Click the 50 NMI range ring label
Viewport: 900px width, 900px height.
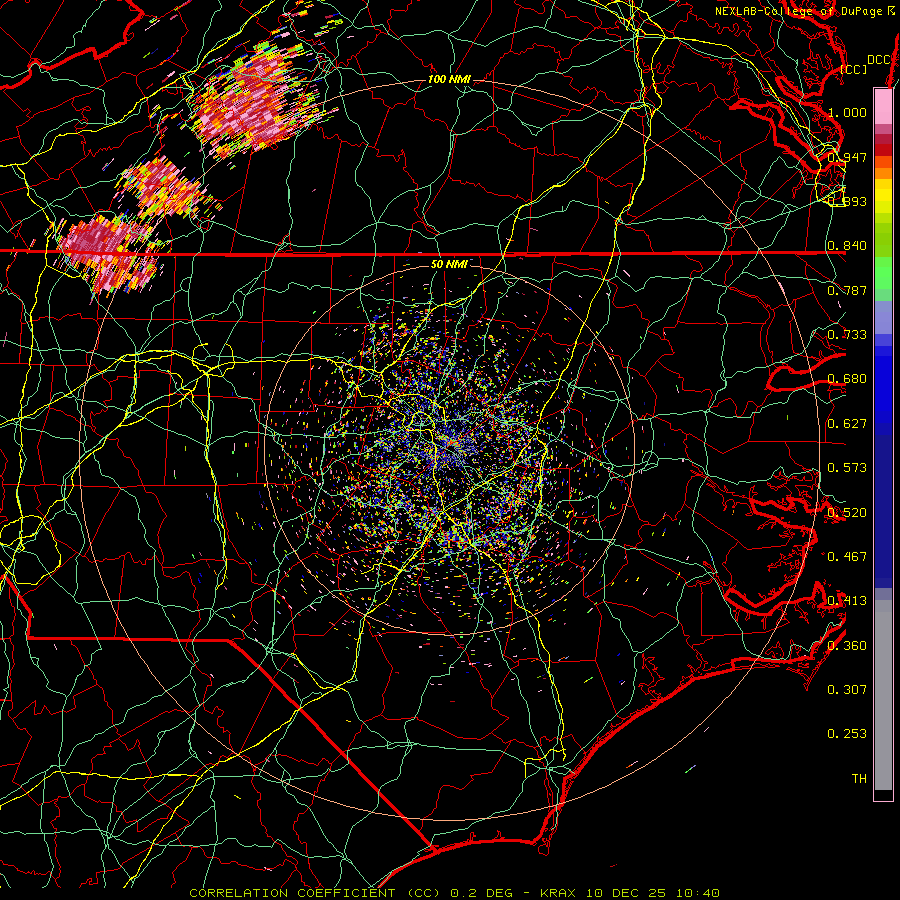pos(449,264)
